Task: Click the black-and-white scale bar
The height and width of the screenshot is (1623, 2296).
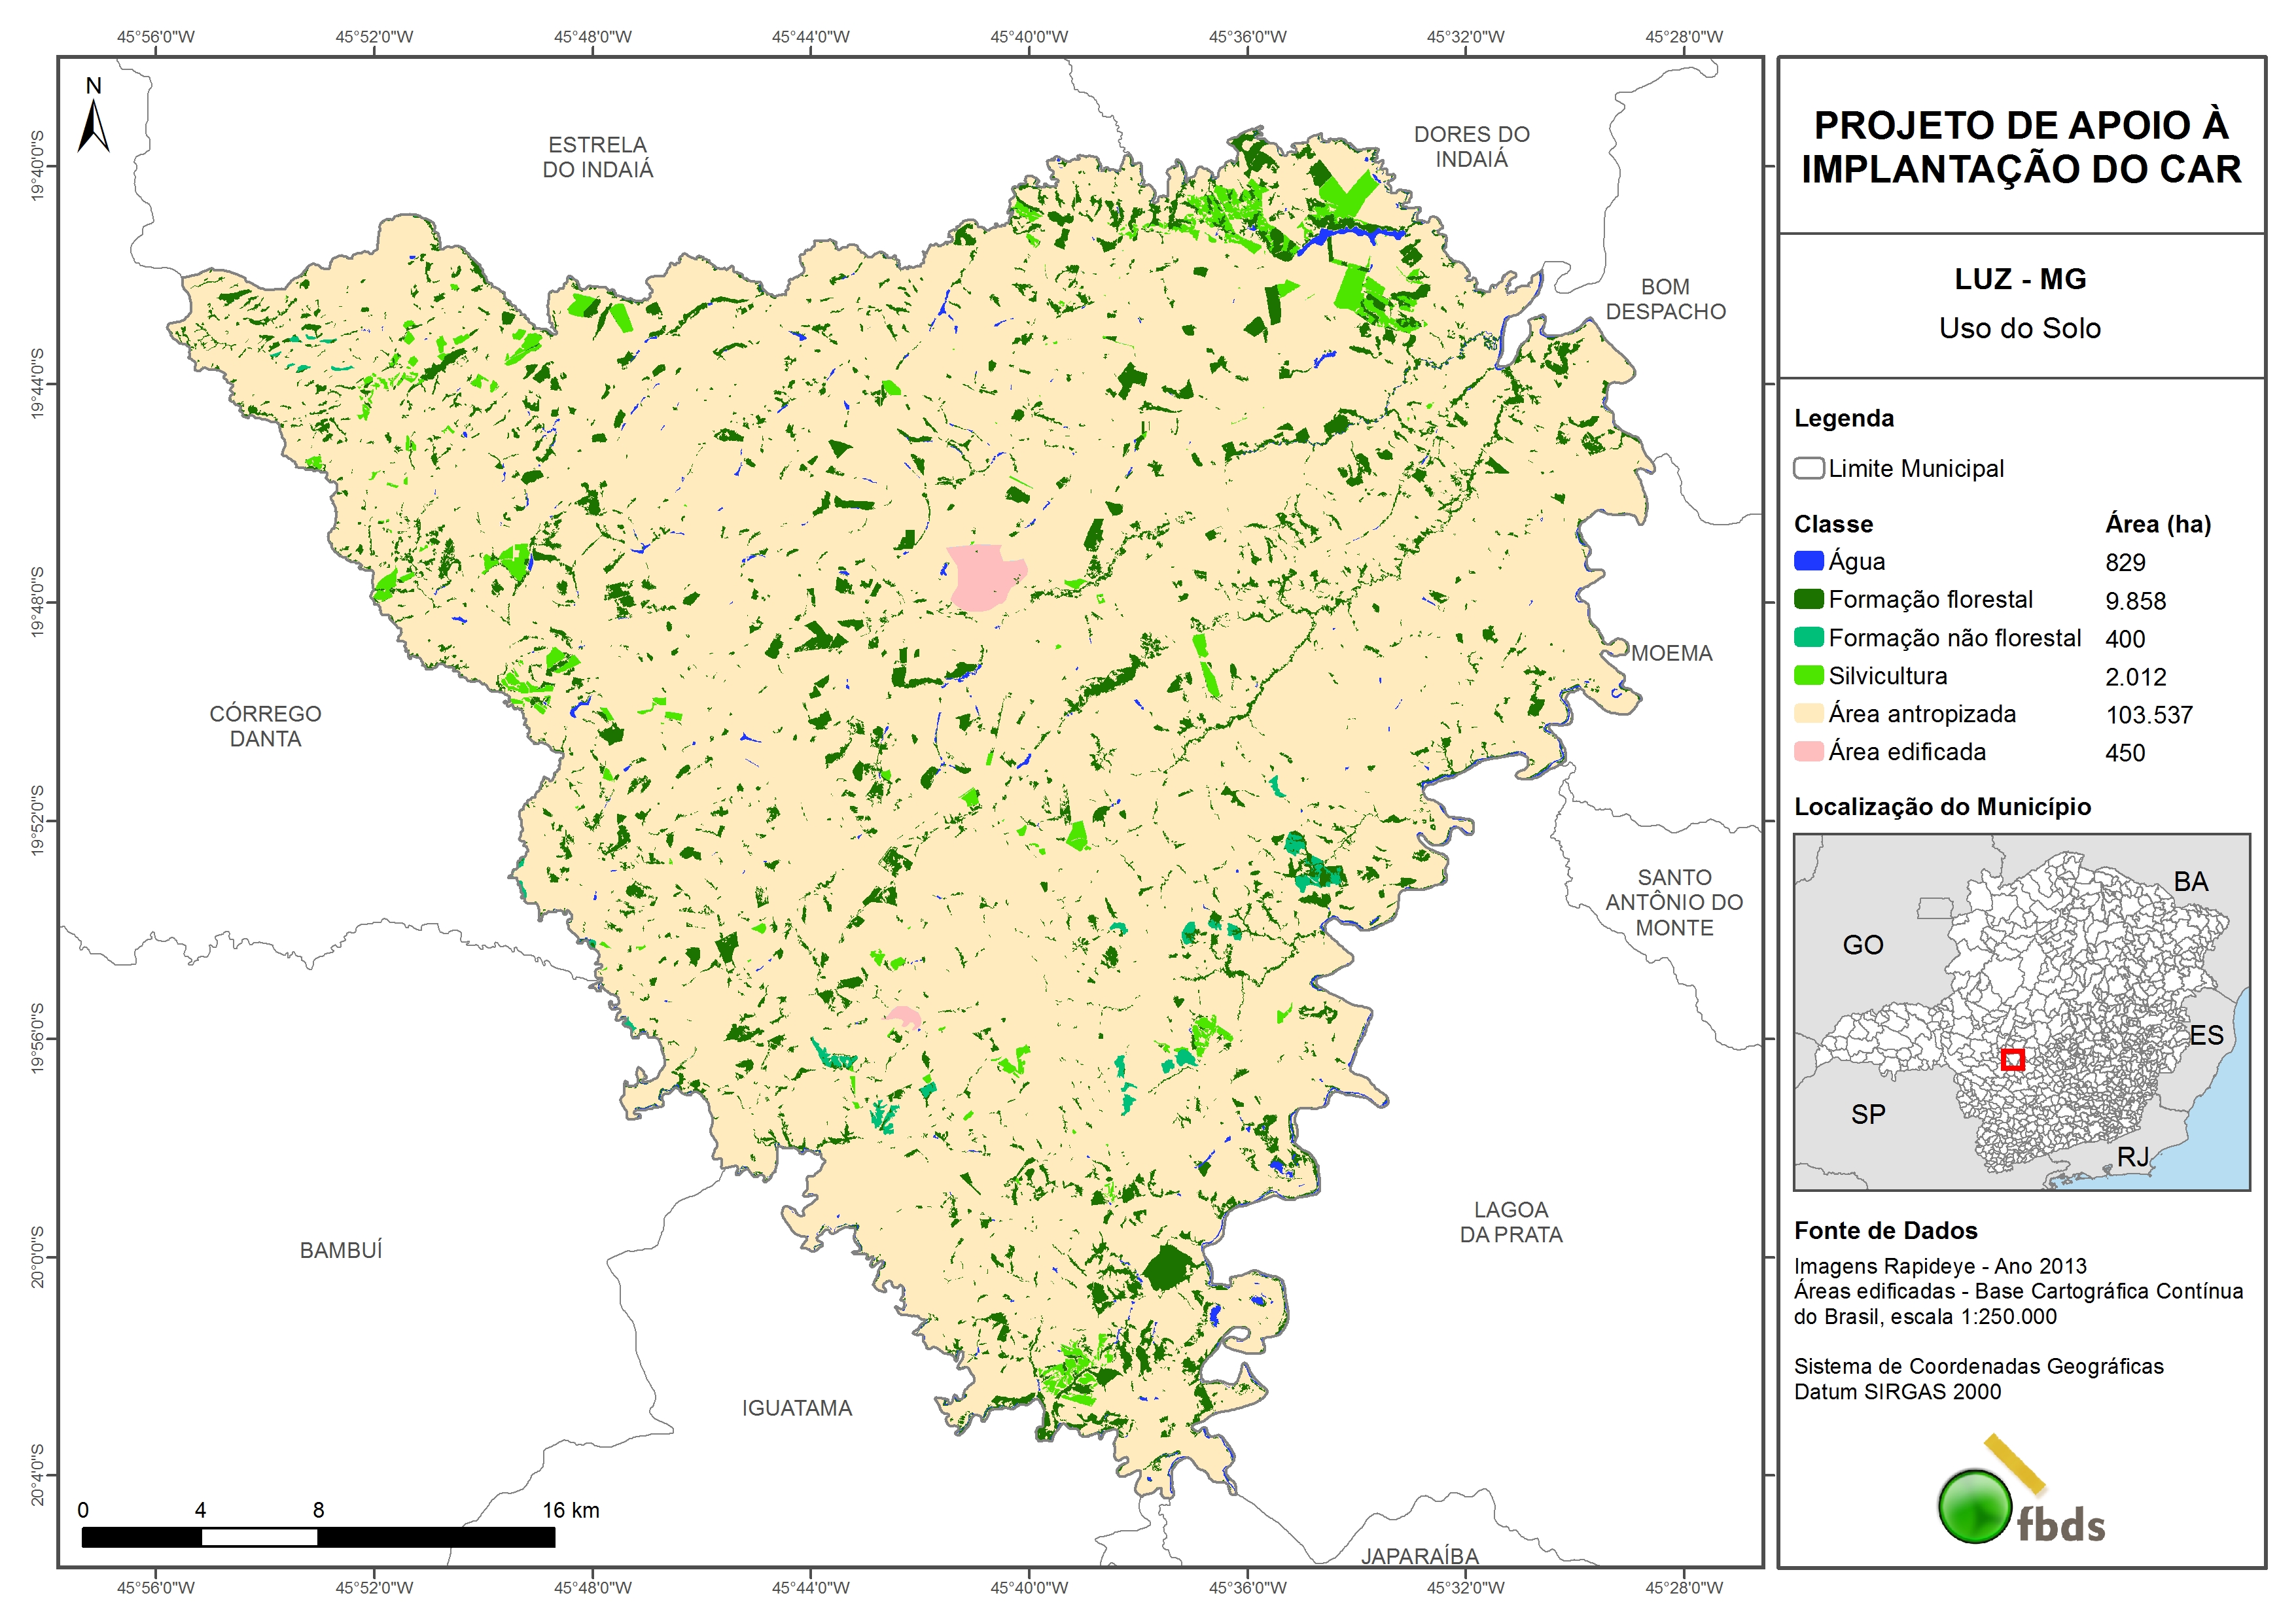Action: [x=318, y=1537]
